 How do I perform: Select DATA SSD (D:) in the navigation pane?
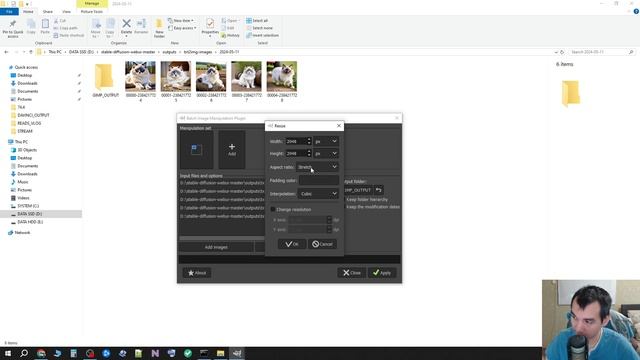[x=29, y=214]
